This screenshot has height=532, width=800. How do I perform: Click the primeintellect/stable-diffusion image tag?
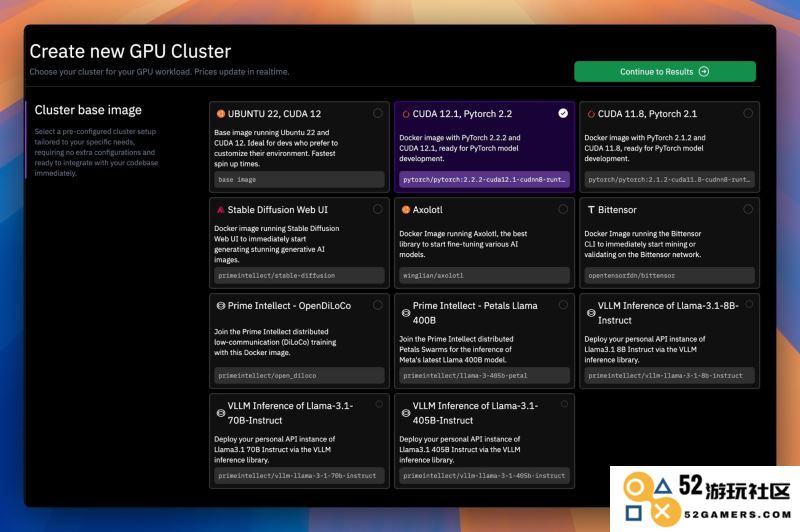pos(299,275)
